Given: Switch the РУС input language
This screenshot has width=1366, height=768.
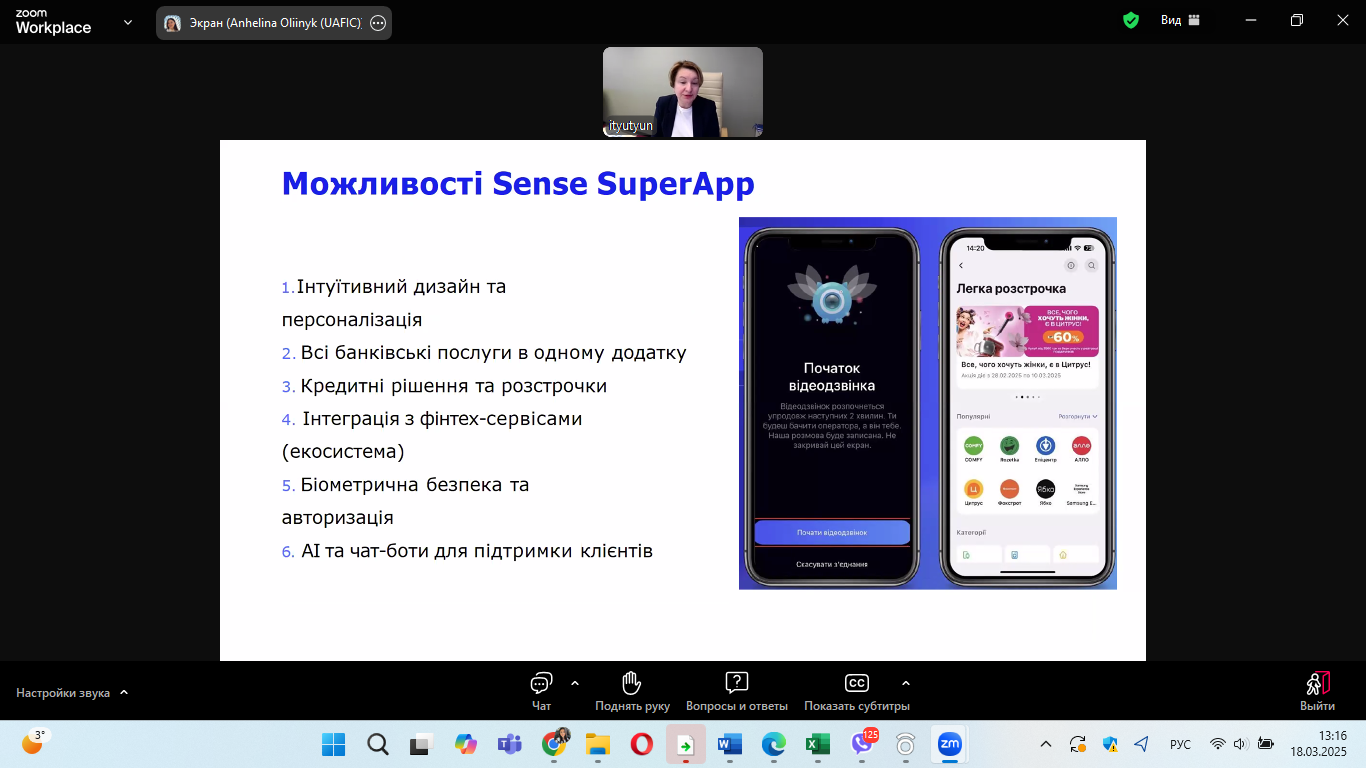Looking at the screenshot, I should (1180, 744).
